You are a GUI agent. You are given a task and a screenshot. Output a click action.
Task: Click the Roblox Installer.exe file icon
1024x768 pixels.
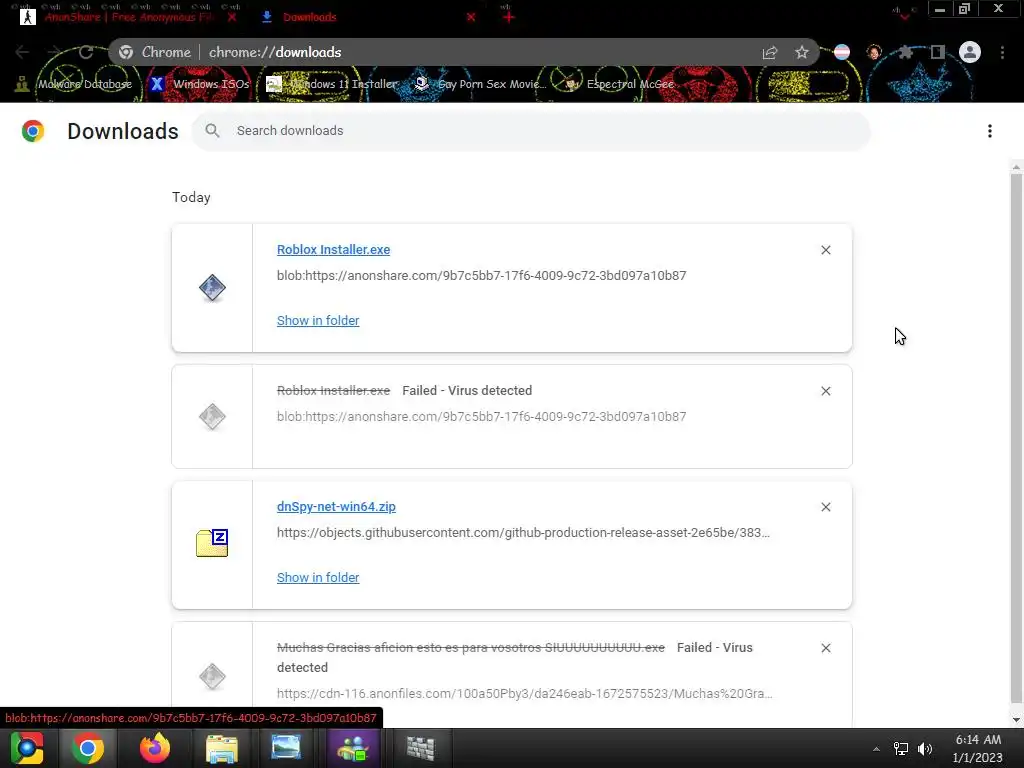click(x=212, y=288)
